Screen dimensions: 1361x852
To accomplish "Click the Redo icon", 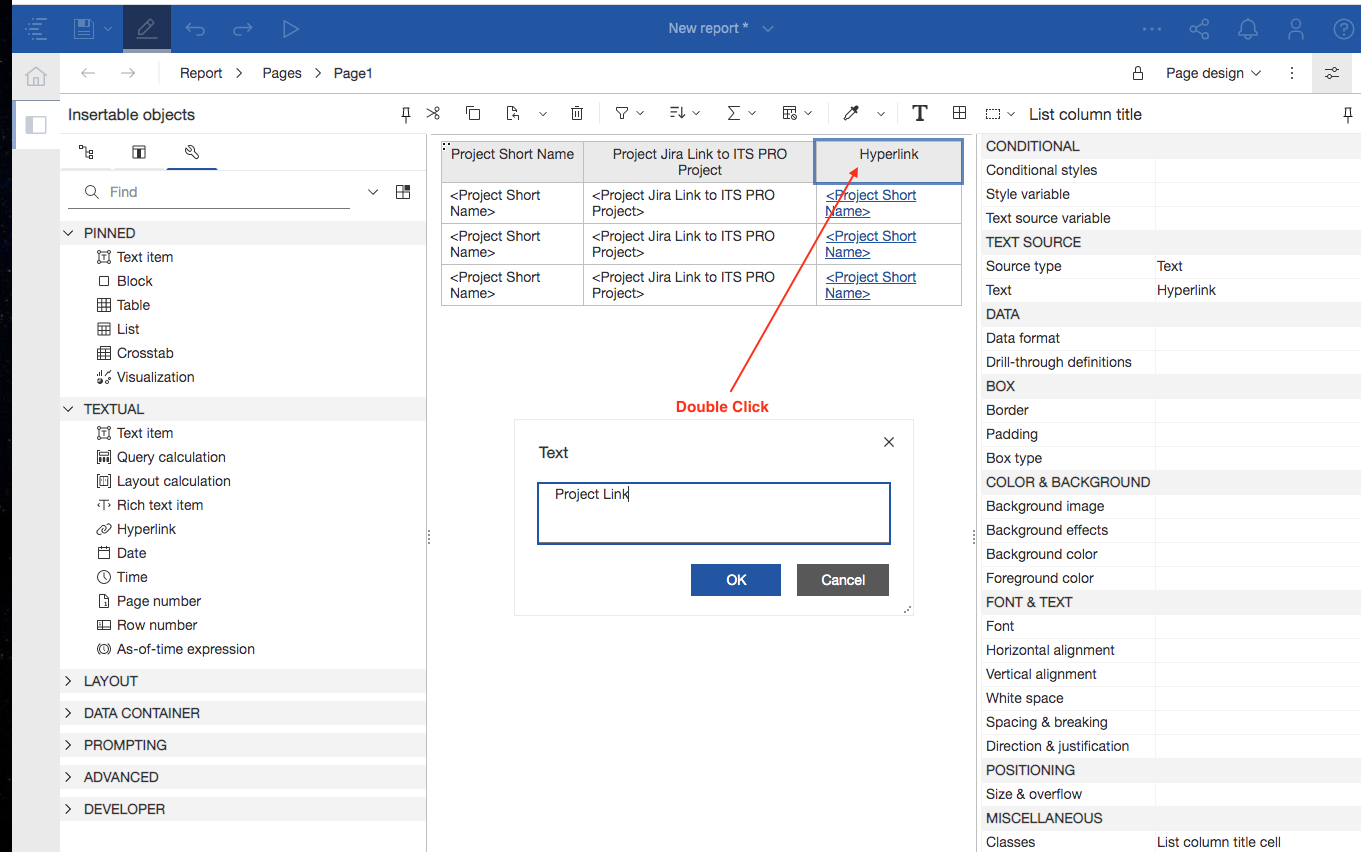I will point(243,29).
